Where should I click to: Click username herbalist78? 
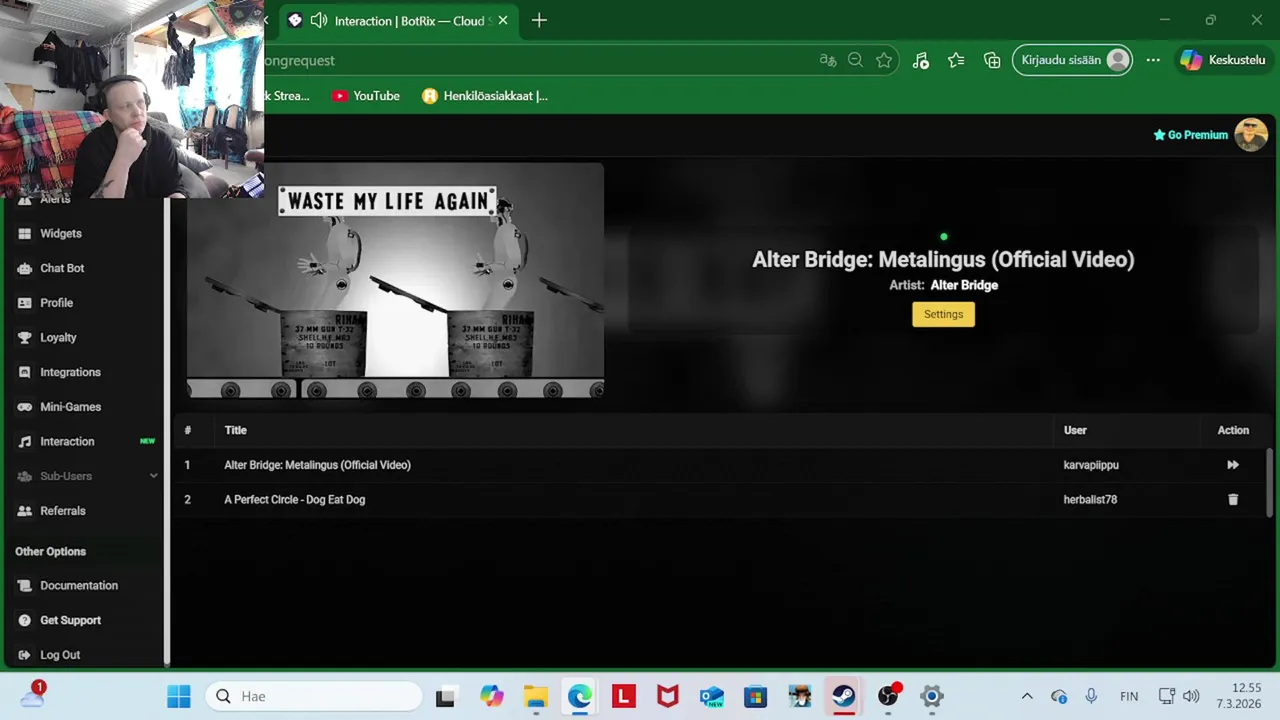point(1090,499)
